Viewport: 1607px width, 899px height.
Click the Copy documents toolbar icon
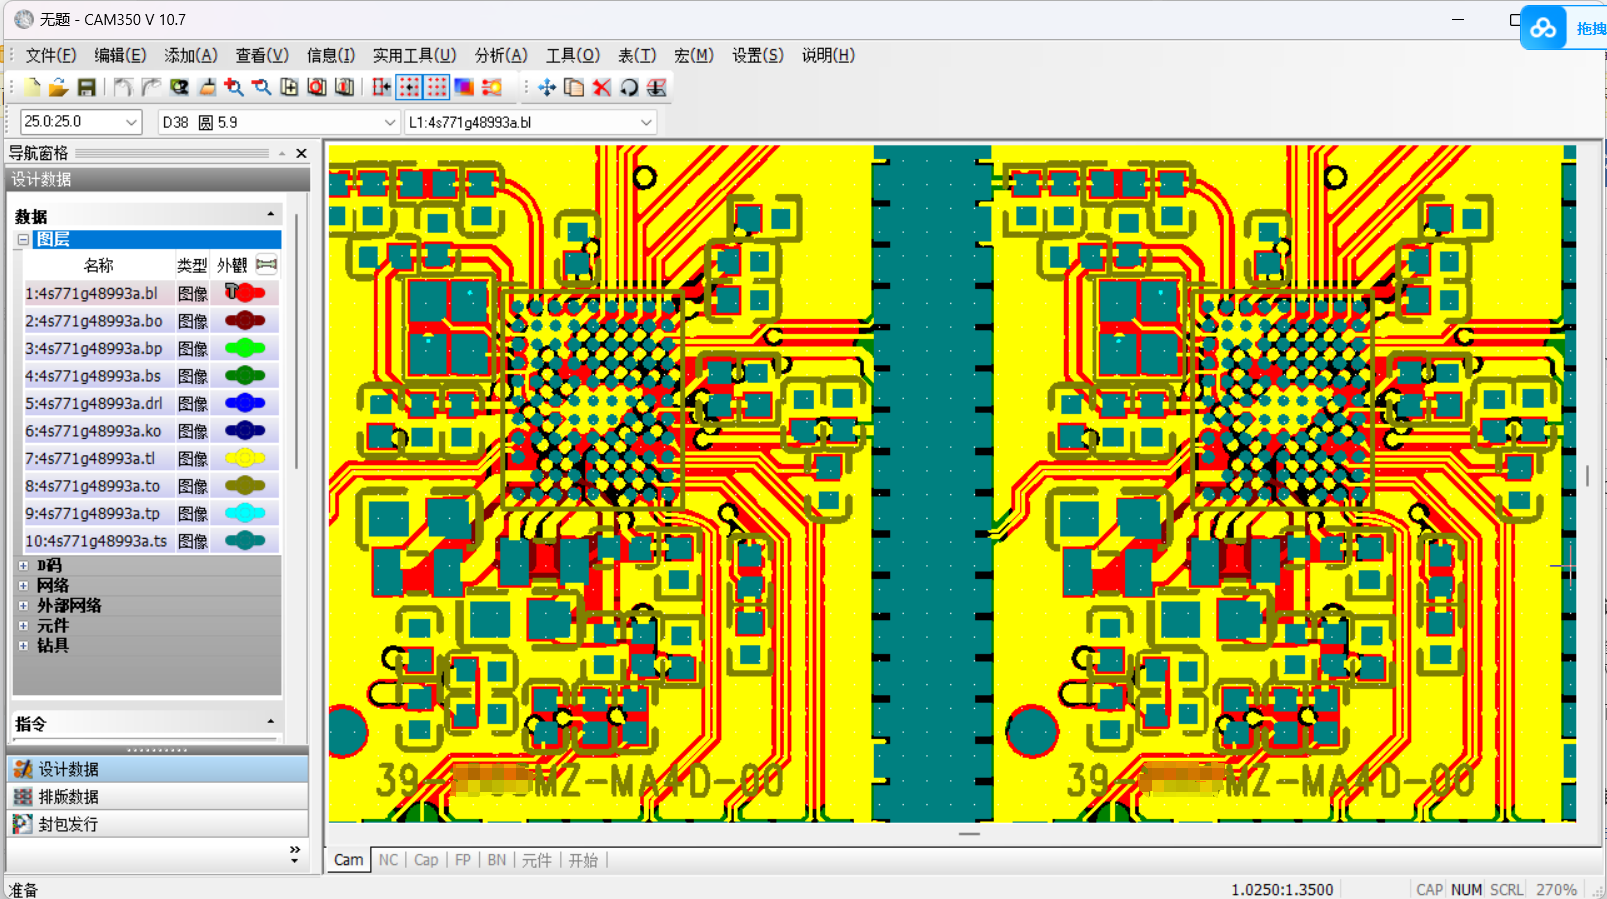(x=574, y=88)
